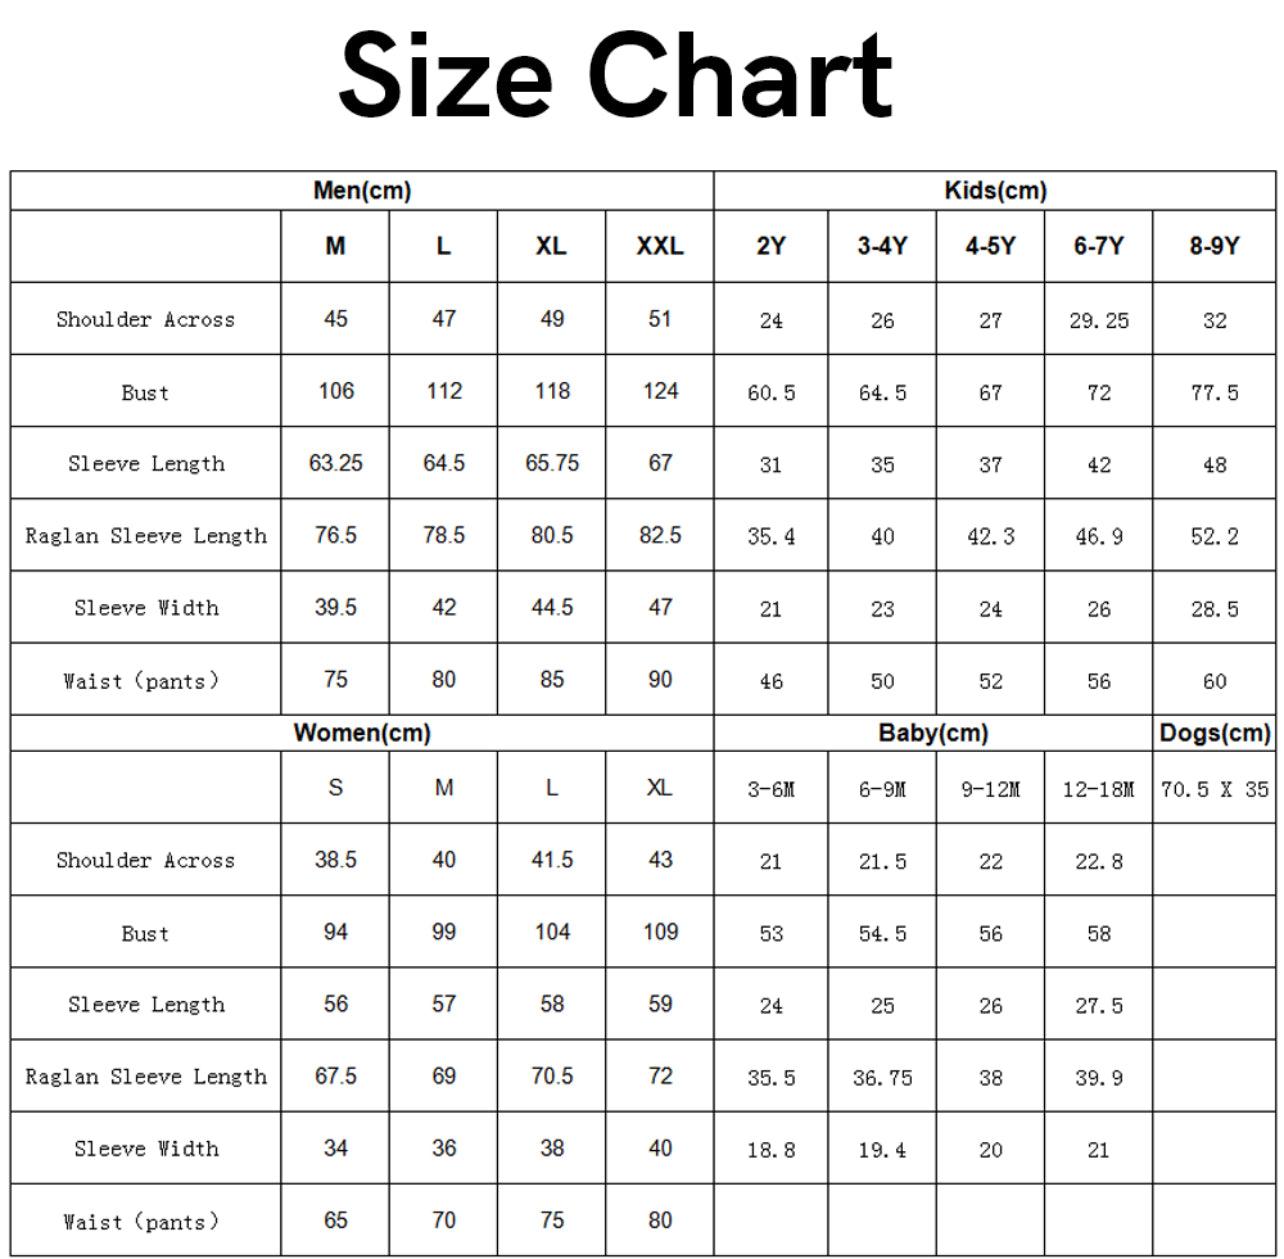1284x1259 pixels.
Task: Click the 36.75 raglan sleeve cell
Action: pyautogui.click(x=882, y=1077)
